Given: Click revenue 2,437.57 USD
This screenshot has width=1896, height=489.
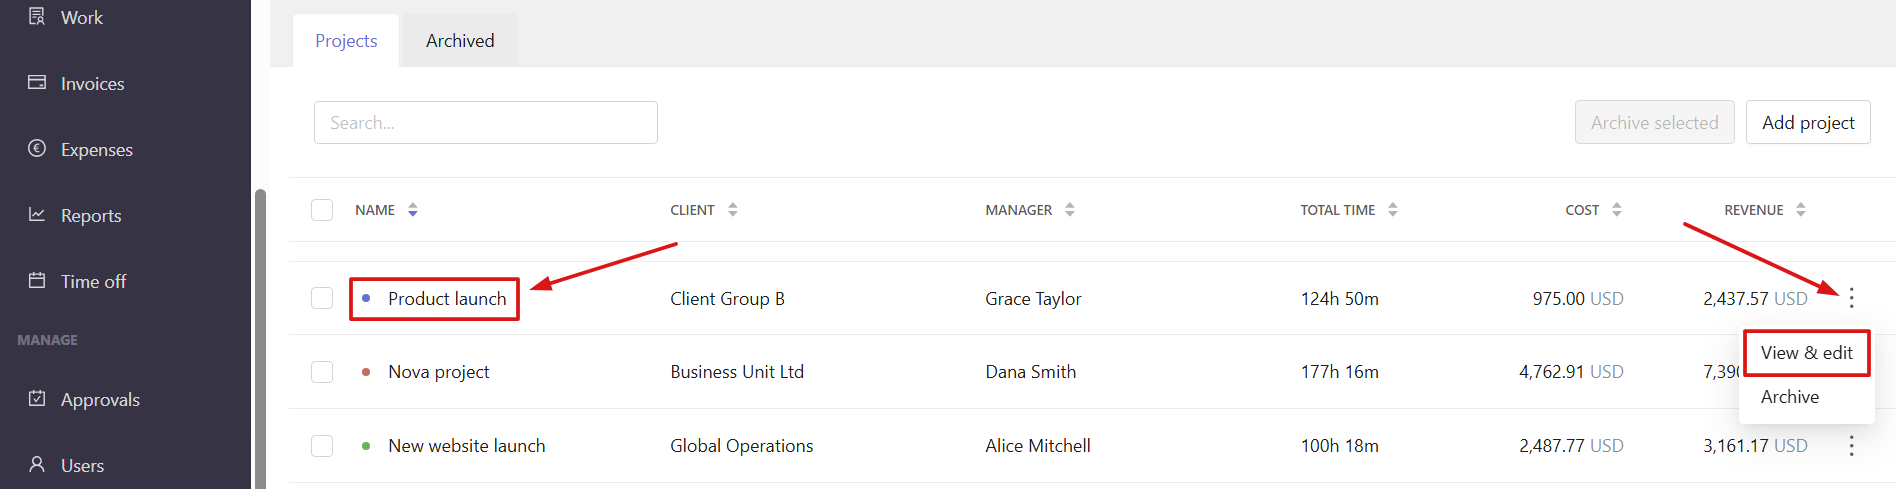Looking at the screenshot, I should point(1755,299).
